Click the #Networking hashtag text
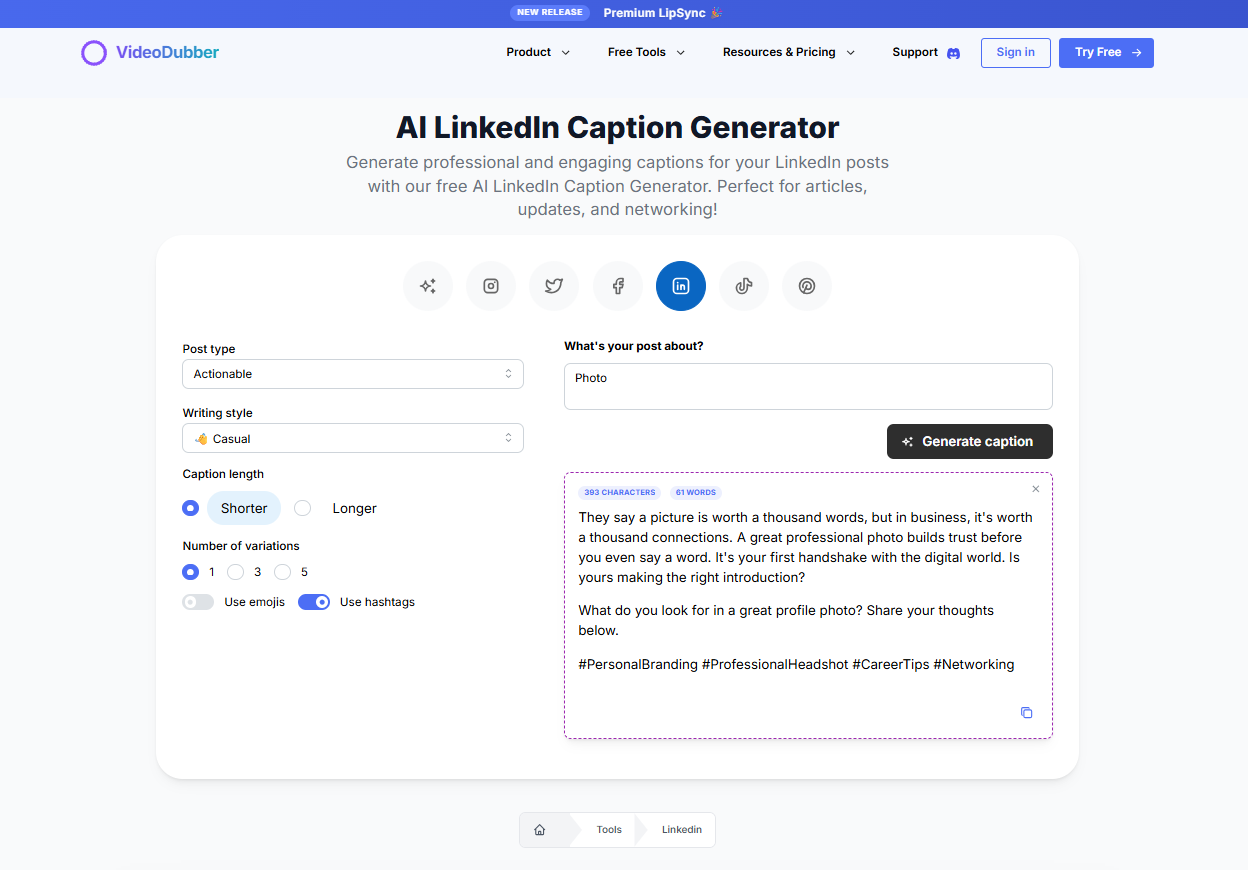Screen dimensions: 1248x870 [974, 664]
